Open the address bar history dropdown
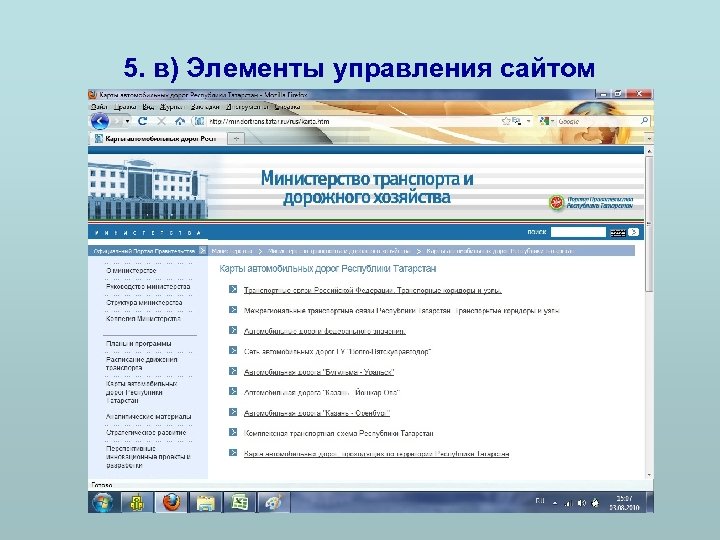The height and width of the screenshot is (540, 720). (529, 121)
